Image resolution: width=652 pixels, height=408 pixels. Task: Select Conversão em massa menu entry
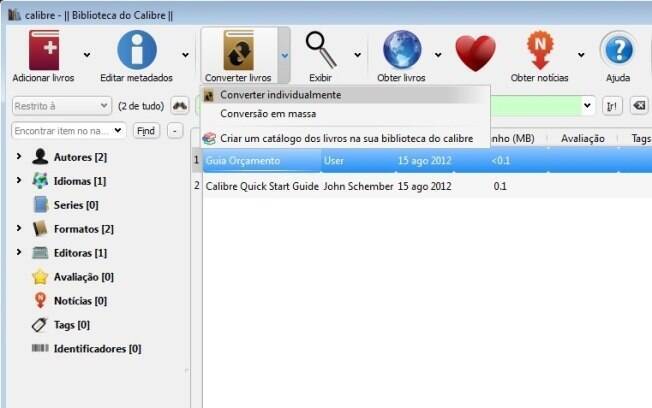coord(345,114)
